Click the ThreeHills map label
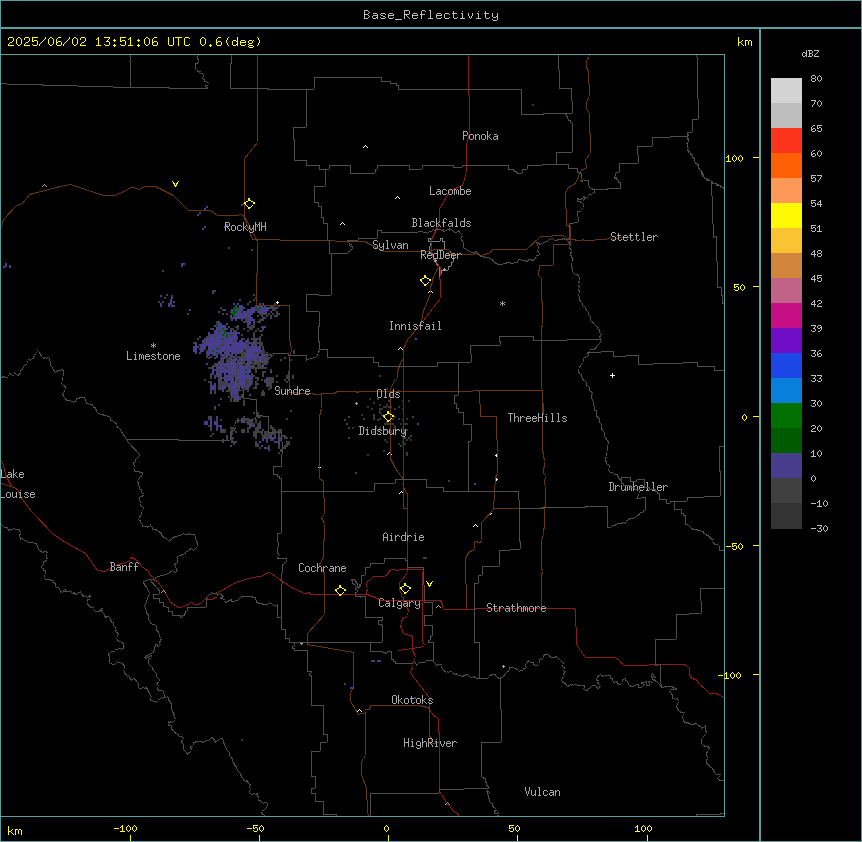The width and height of the screenshot is (862, 842). coord(537,418)
